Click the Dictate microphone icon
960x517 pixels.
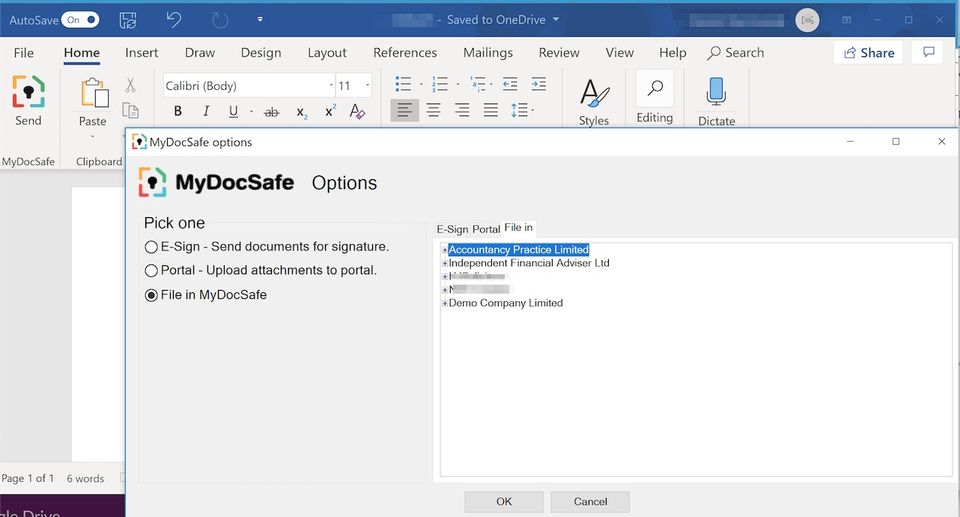point(715,94)
